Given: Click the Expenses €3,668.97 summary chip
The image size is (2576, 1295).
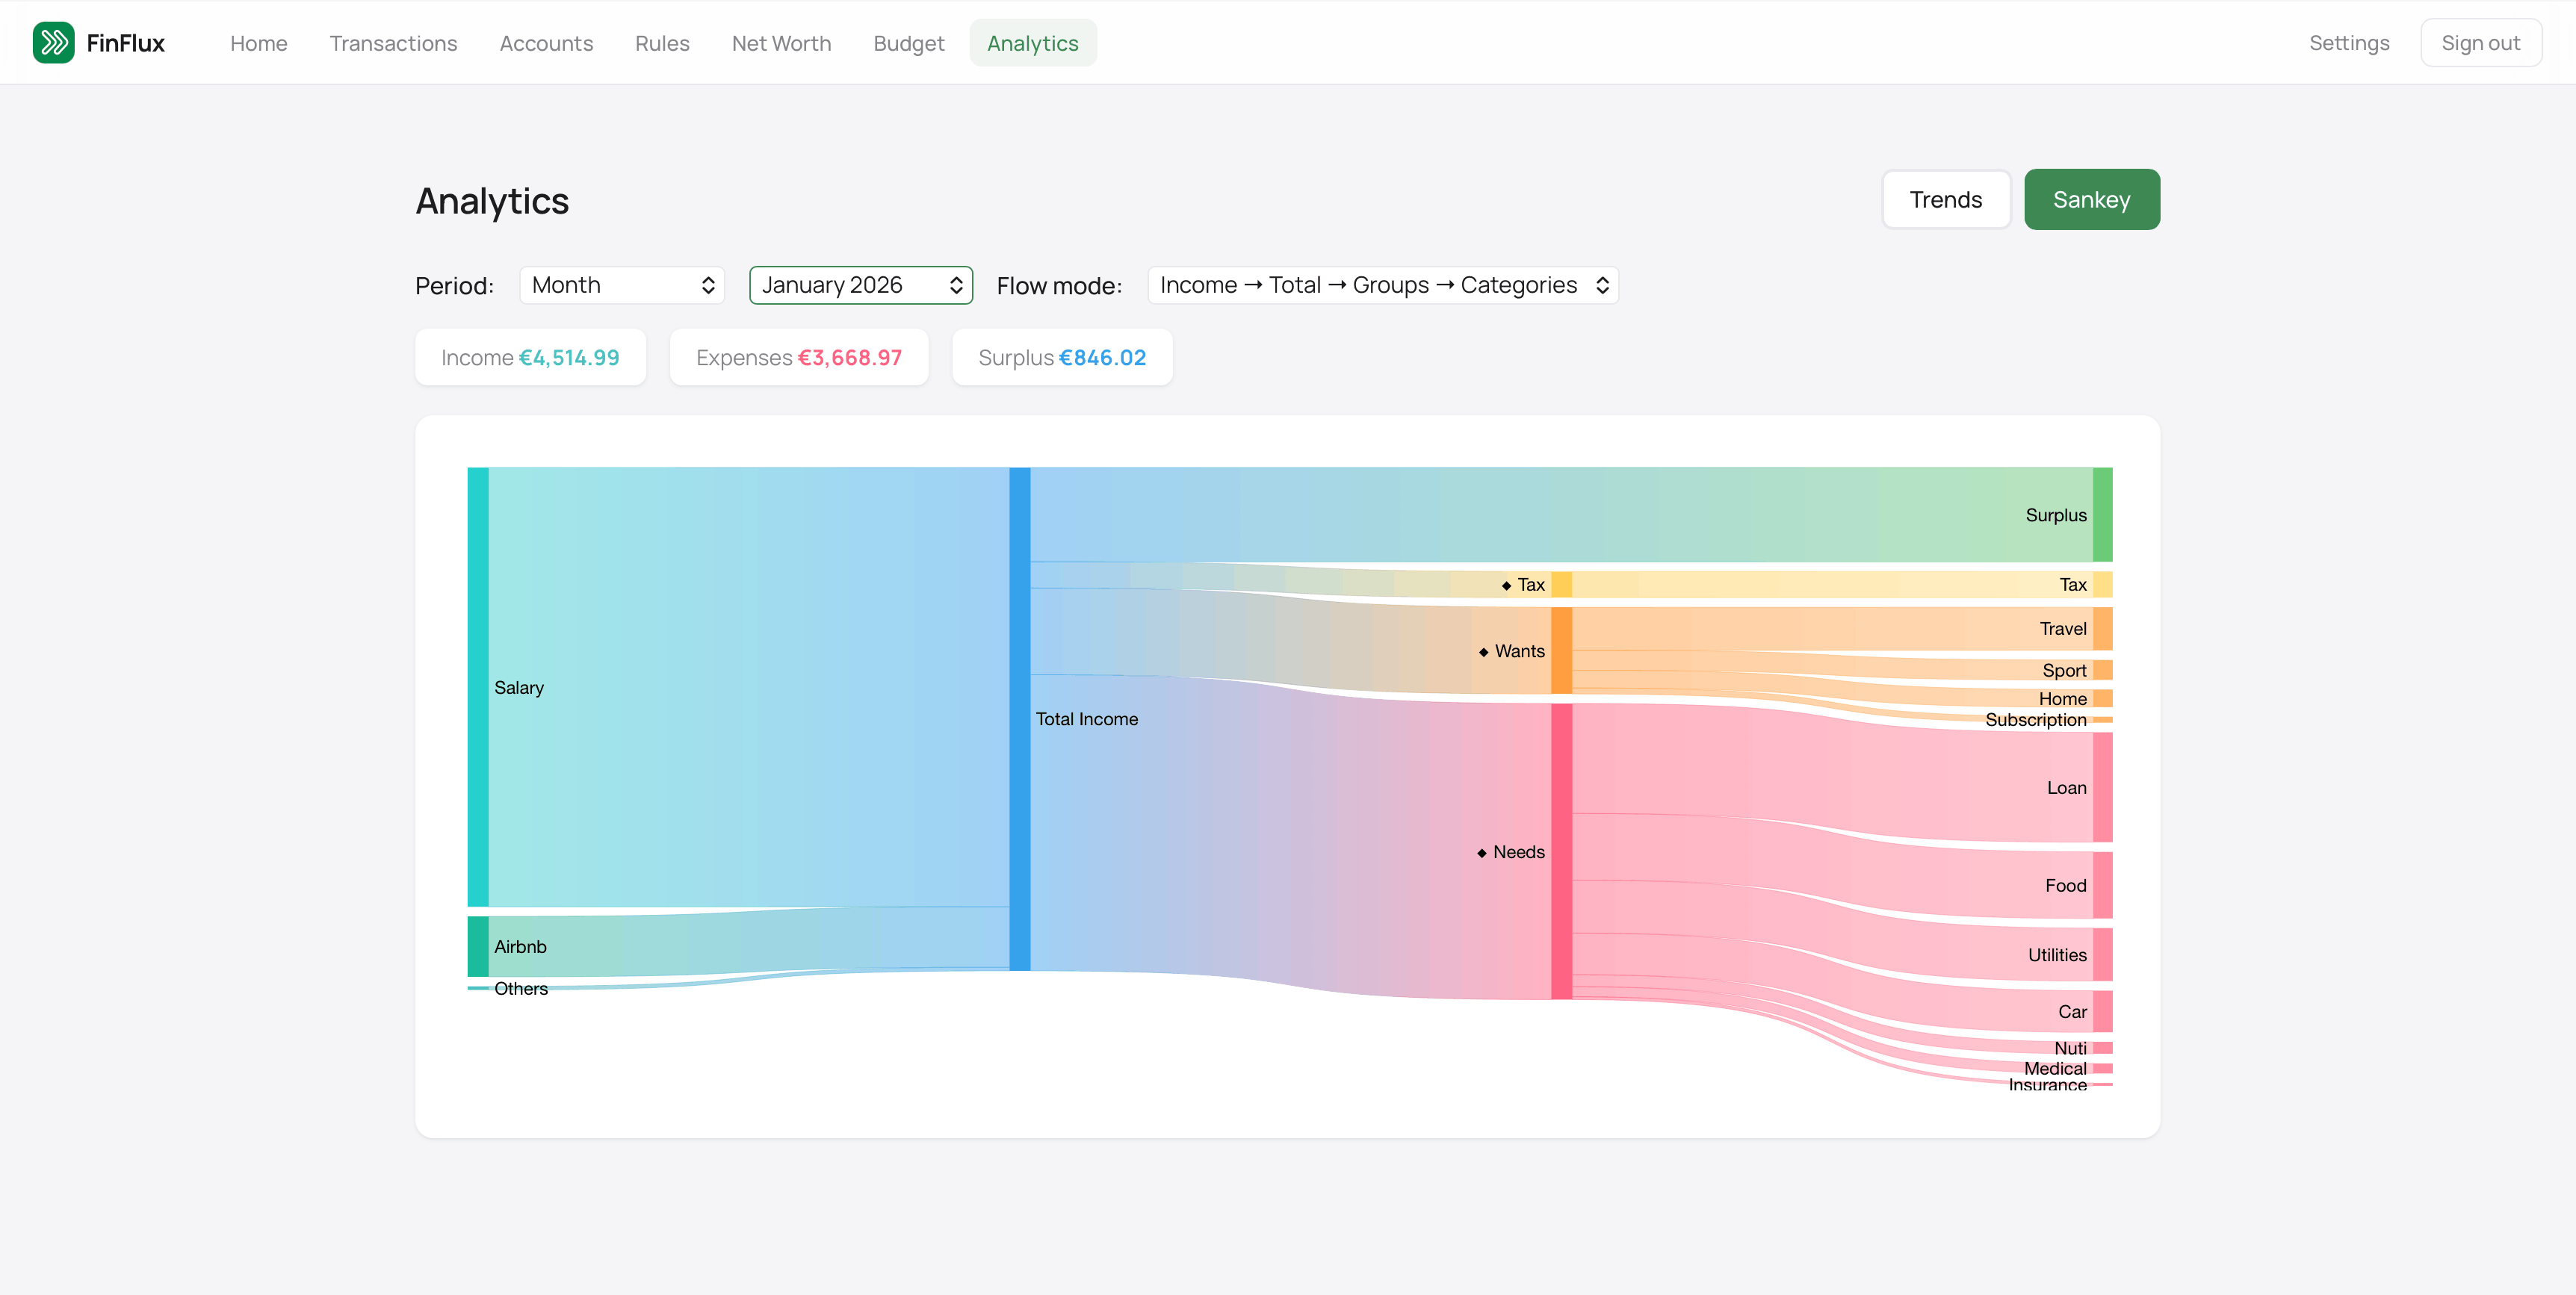Looking at the screenshot, I should [798, 357].
